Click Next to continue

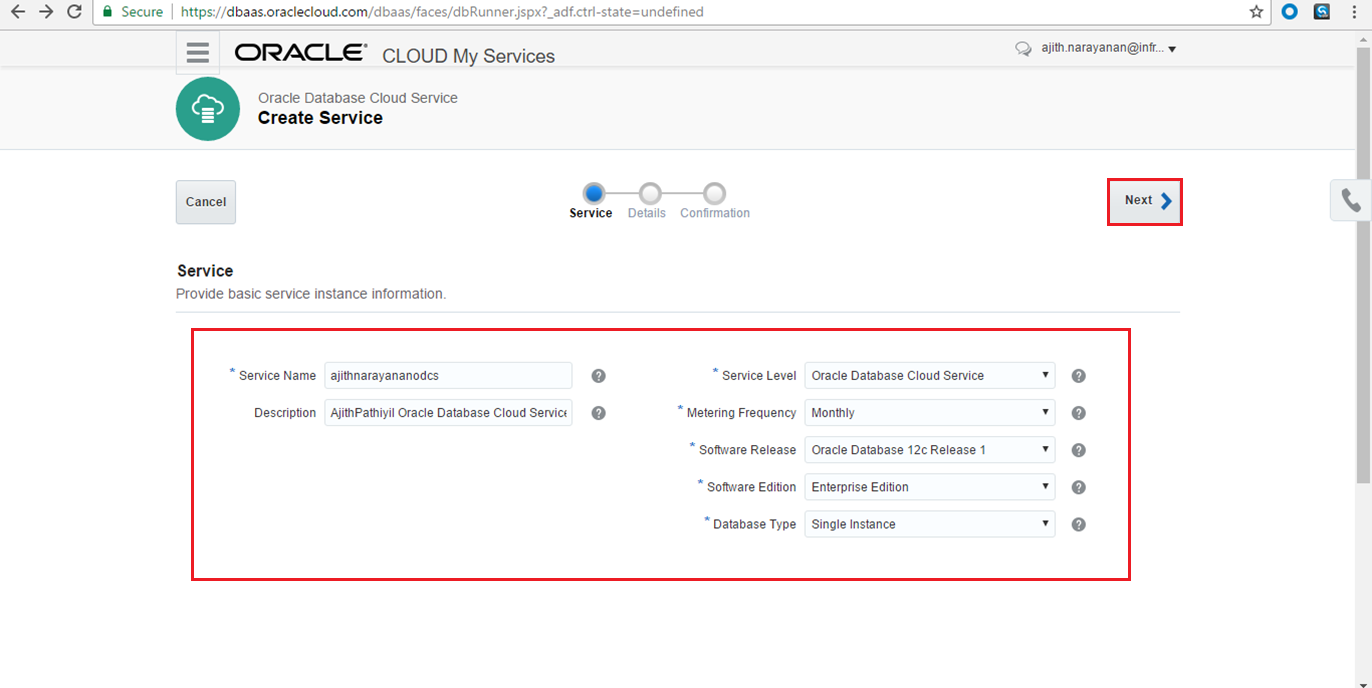[1145, 201]
